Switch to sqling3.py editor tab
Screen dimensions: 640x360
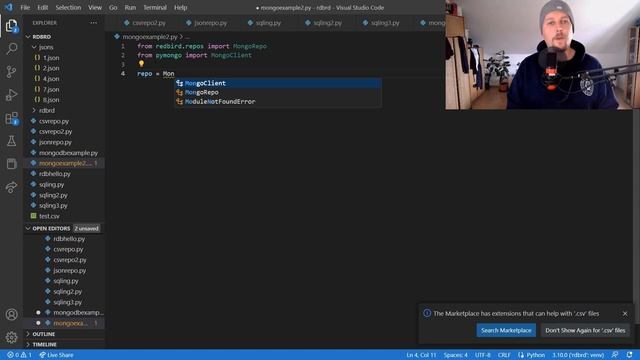point(381,23)
